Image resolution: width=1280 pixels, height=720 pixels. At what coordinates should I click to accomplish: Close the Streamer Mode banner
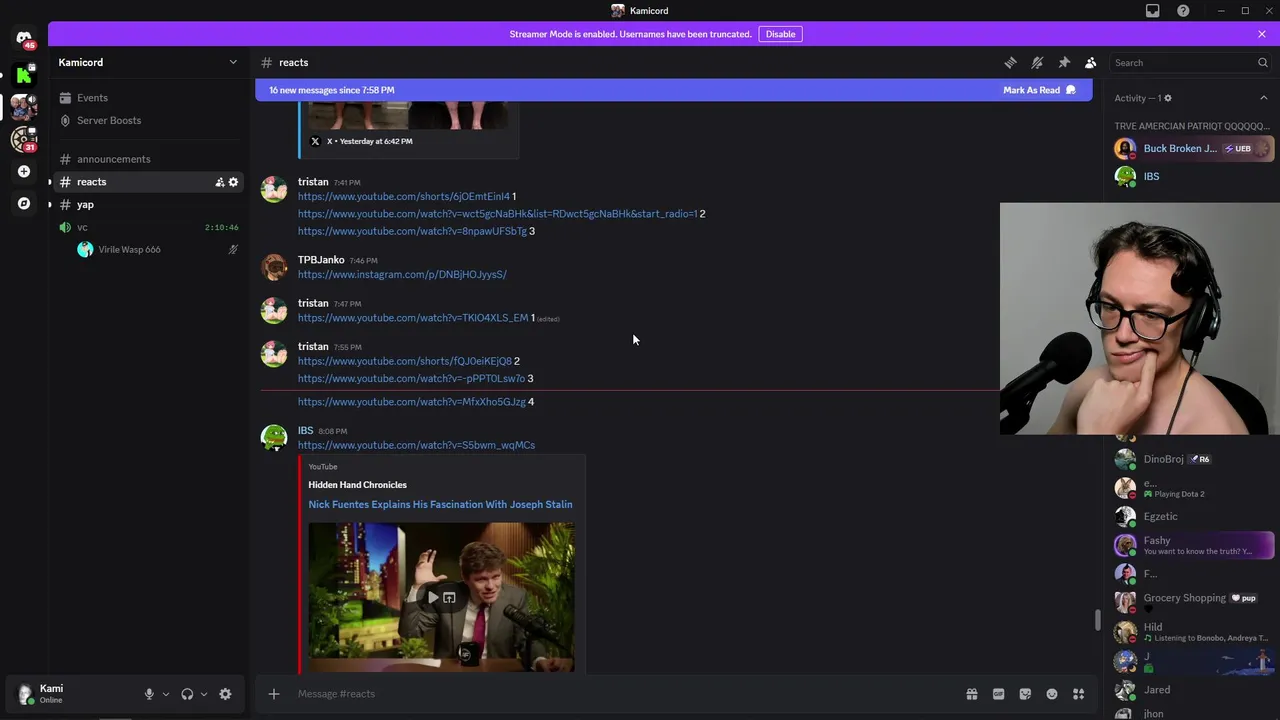(x=1262, y=34)
